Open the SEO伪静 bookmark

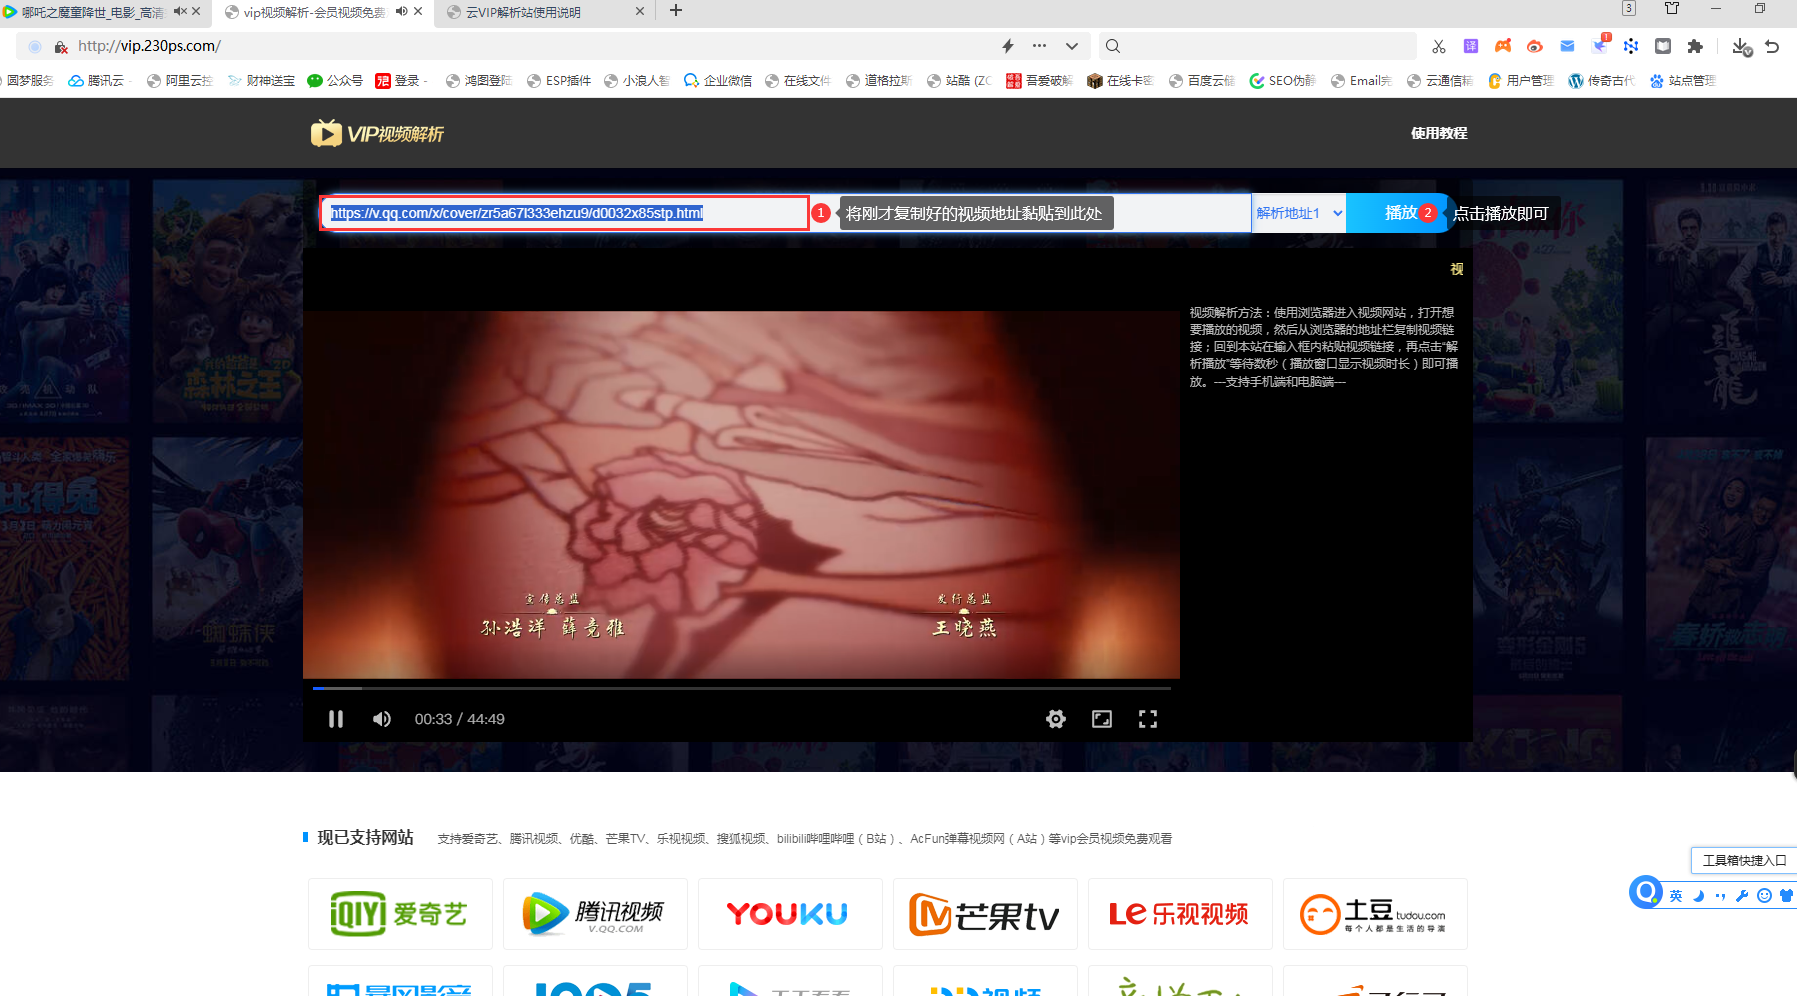1283,81
